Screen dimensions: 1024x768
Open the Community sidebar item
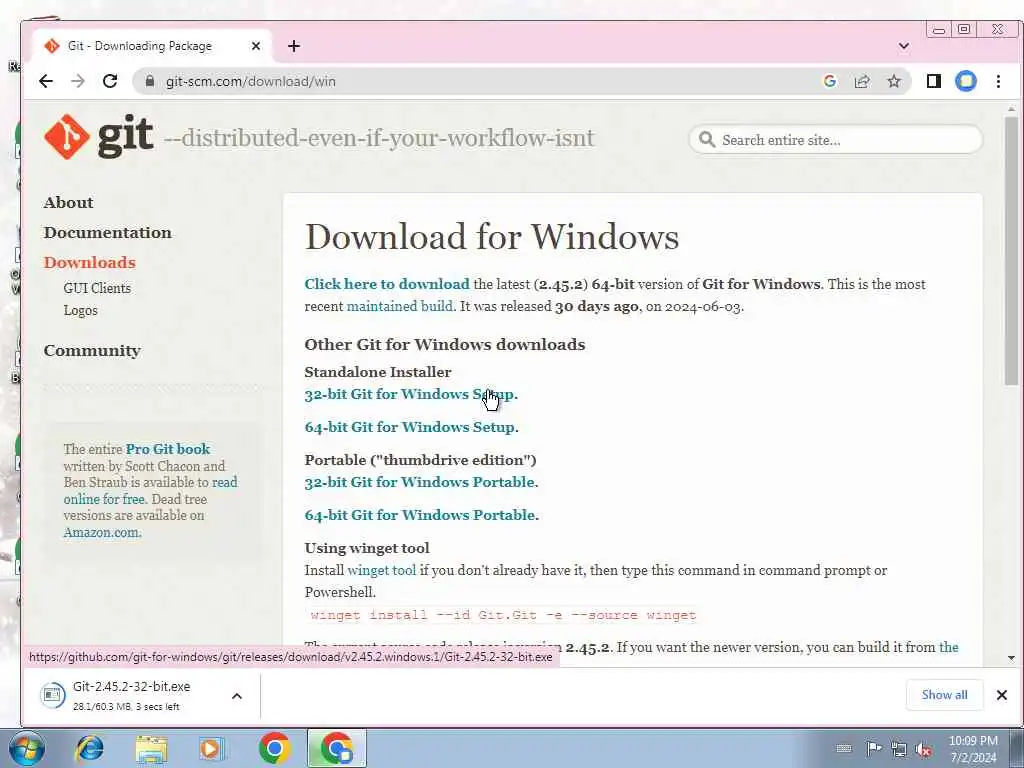tap(92, 351)
